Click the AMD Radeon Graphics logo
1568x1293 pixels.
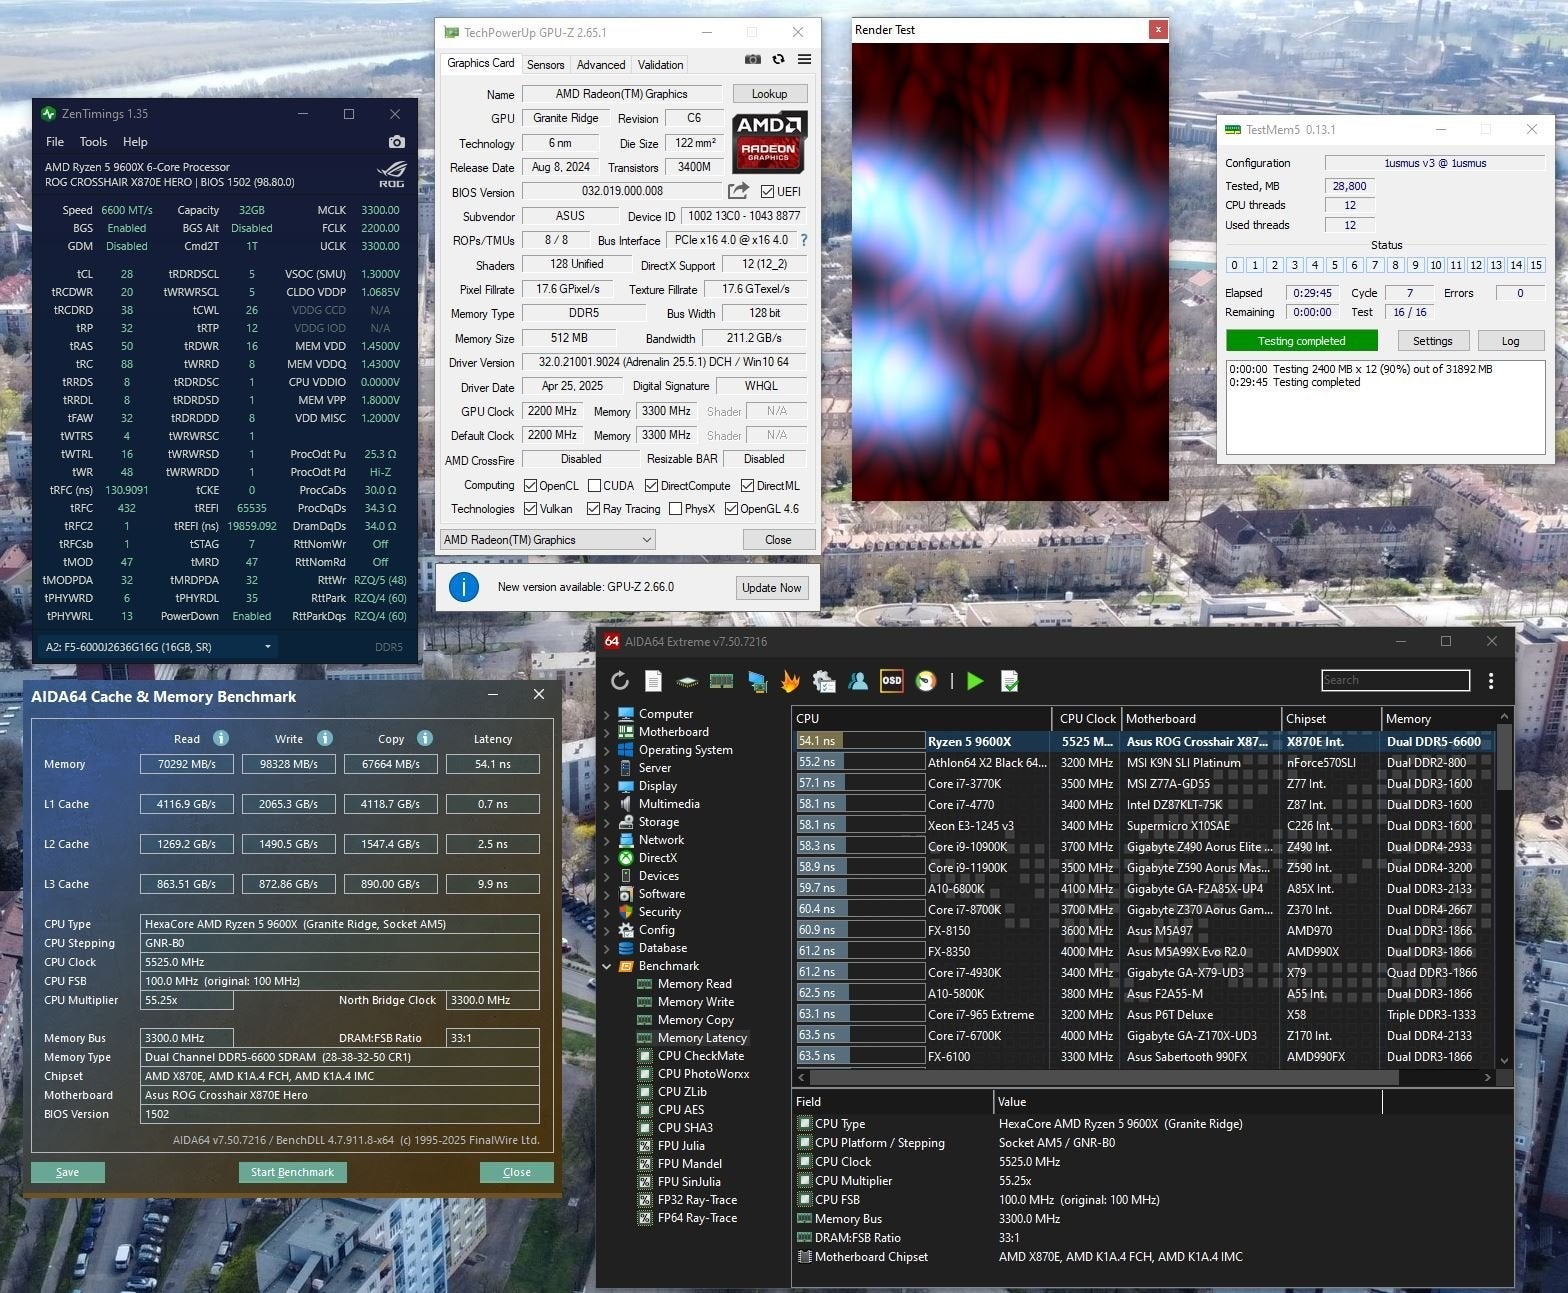pos(769,142)
